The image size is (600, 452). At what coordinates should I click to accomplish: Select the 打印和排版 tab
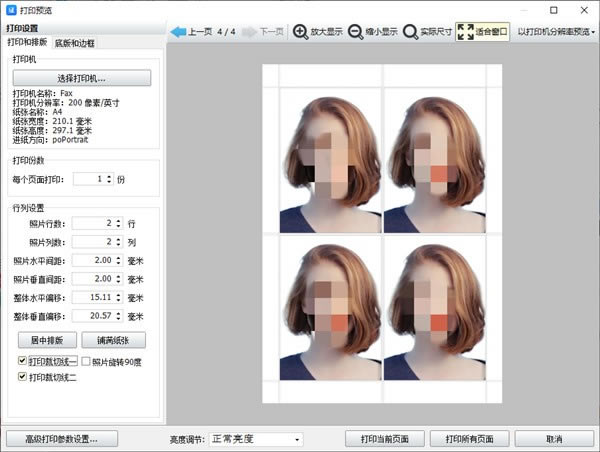click(28, 42)
